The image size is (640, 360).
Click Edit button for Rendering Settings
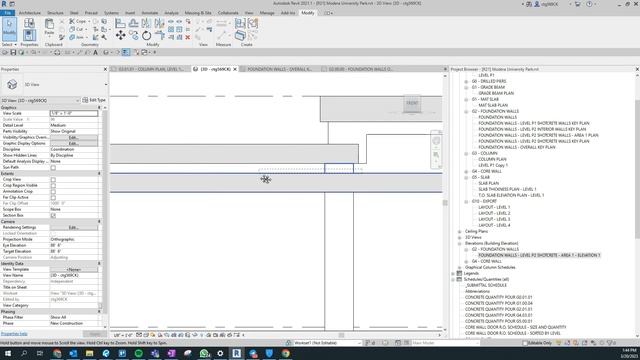click(73, 227)
